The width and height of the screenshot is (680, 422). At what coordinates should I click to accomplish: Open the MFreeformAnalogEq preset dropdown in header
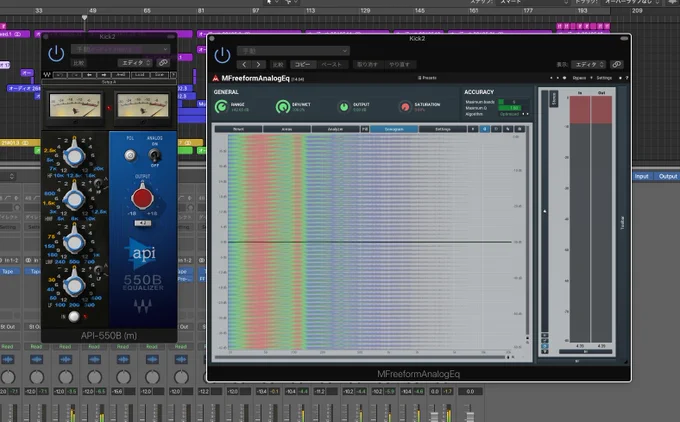(x=293, y=51)
